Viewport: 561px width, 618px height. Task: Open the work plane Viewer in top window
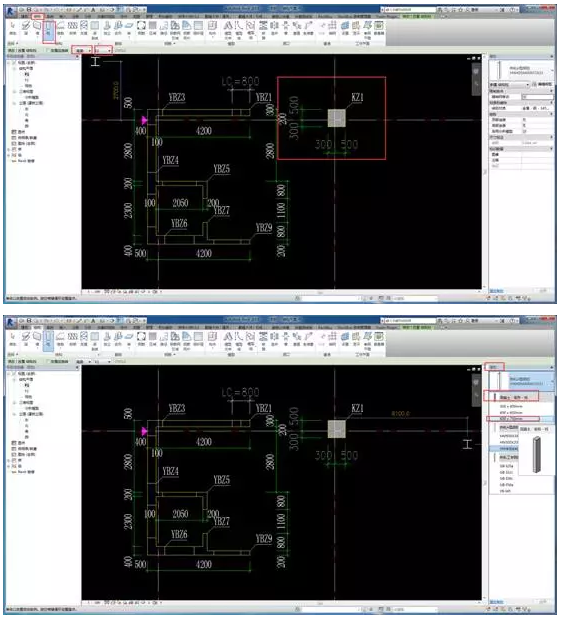[x=378, y=28]
